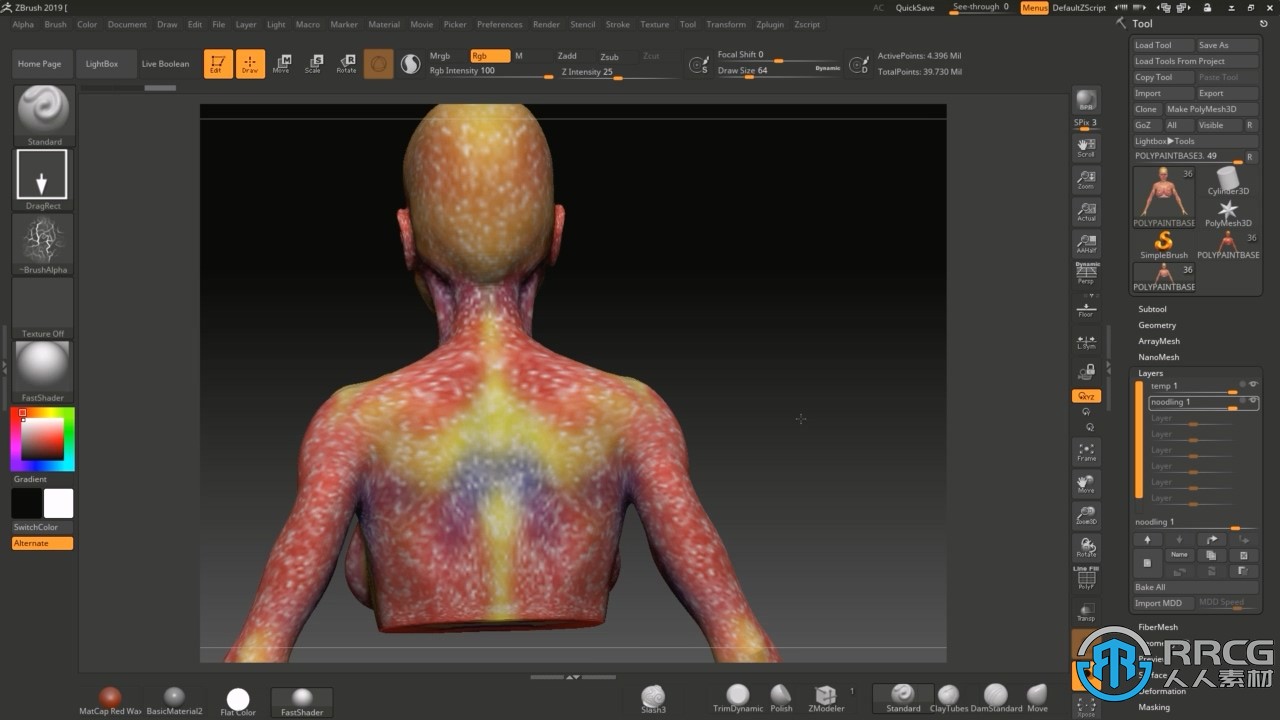Select the DamStandard brush
Screen dimensions: 1280x720
996,700
